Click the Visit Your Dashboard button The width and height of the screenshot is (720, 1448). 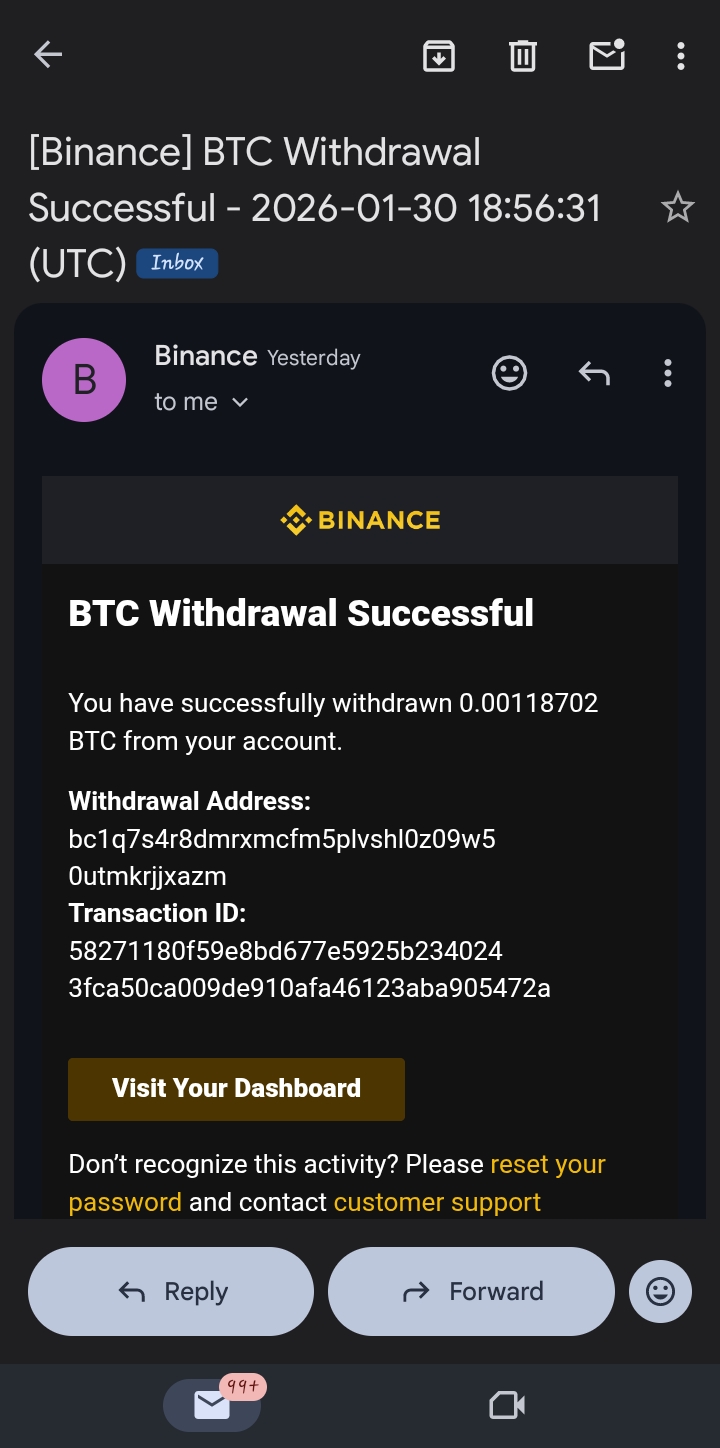236,1089
